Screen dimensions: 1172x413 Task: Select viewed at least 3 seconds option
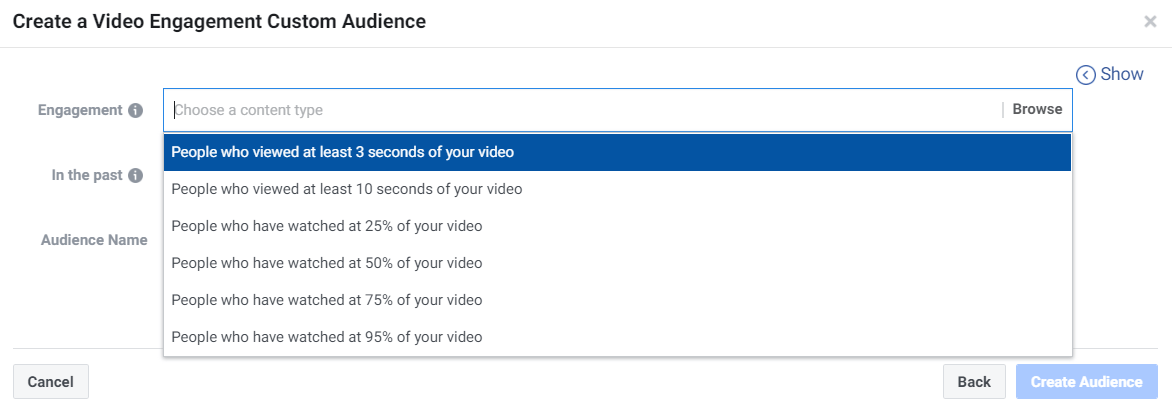click(x=618, y=152)
